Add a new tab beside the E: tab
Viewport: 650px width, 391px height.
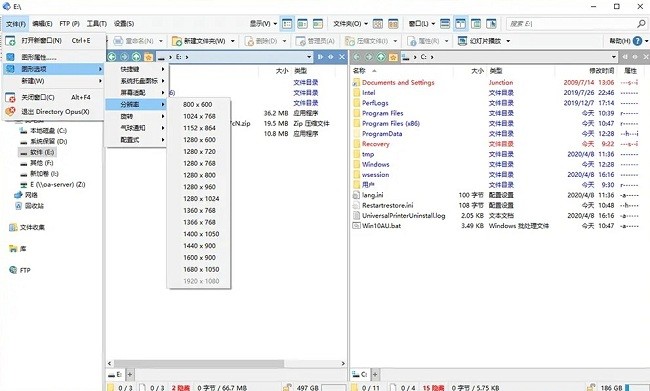pos(130,374)
